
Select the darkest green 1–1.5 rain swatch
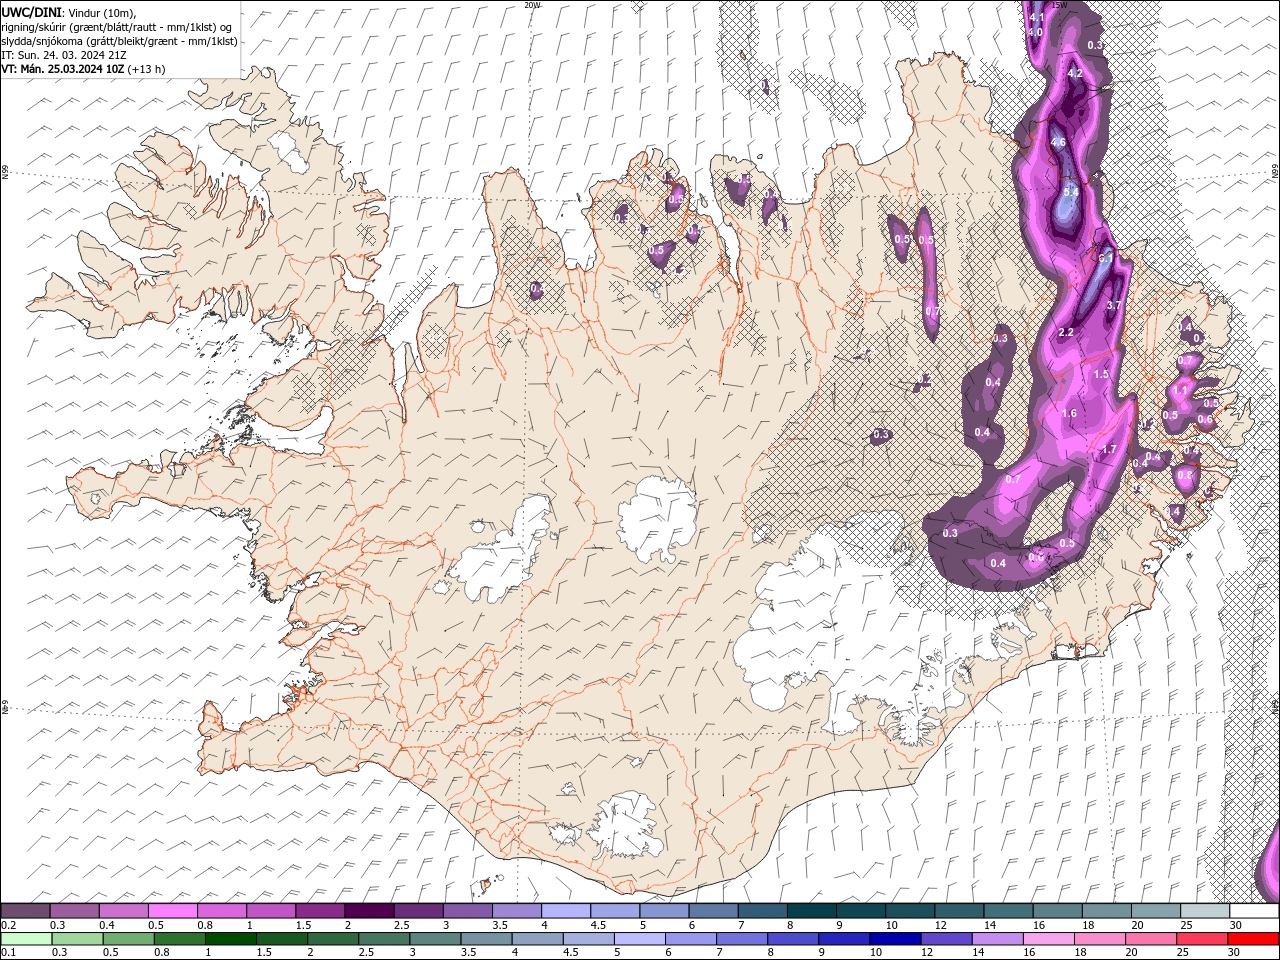tap(230, 938)
